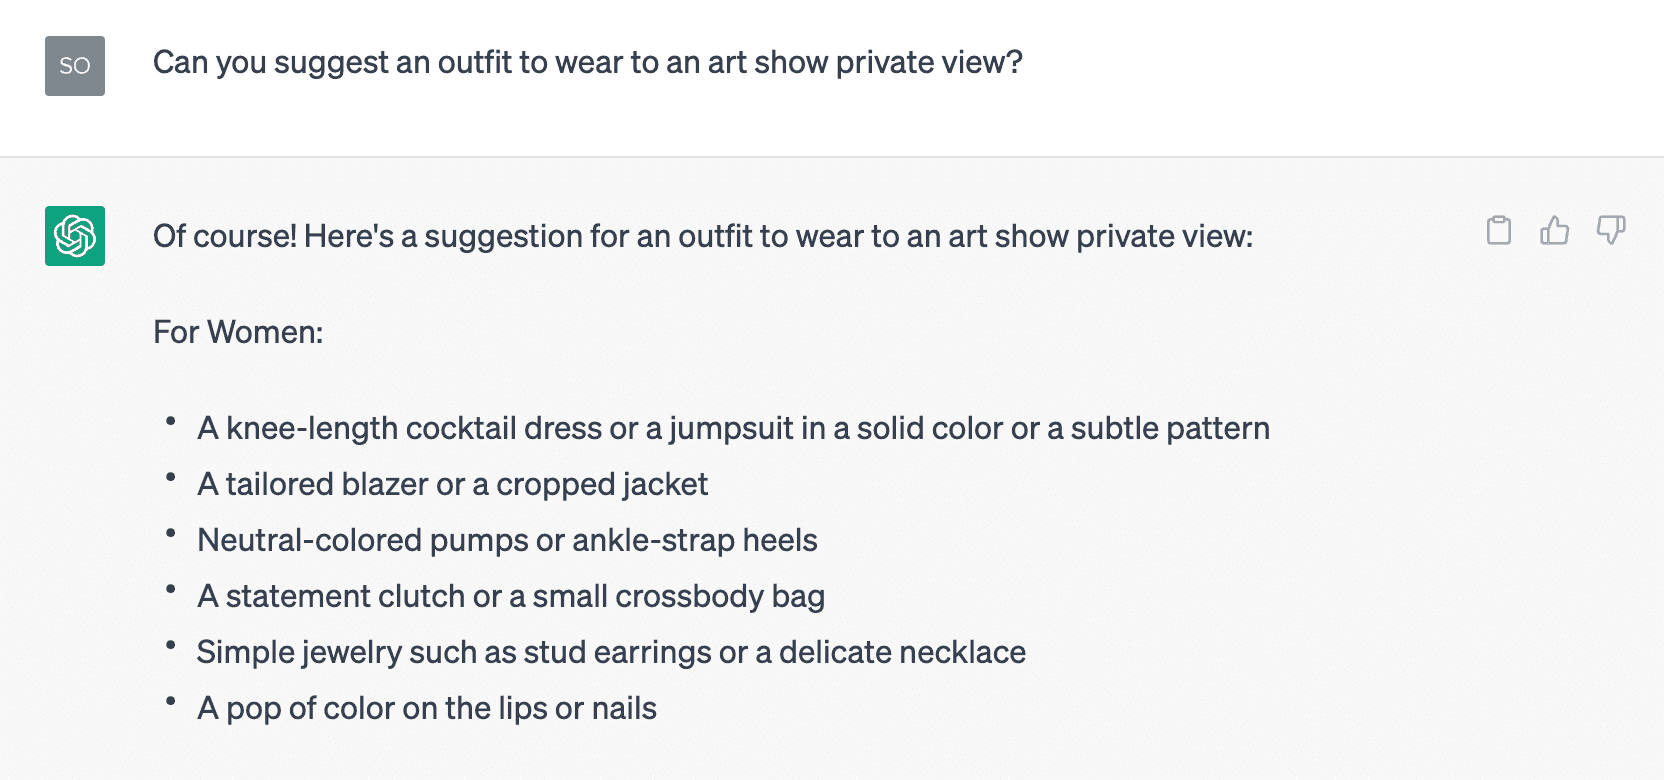
Task: Click the neutral-colored pumps bullet
Action: (x=507, y=541)
